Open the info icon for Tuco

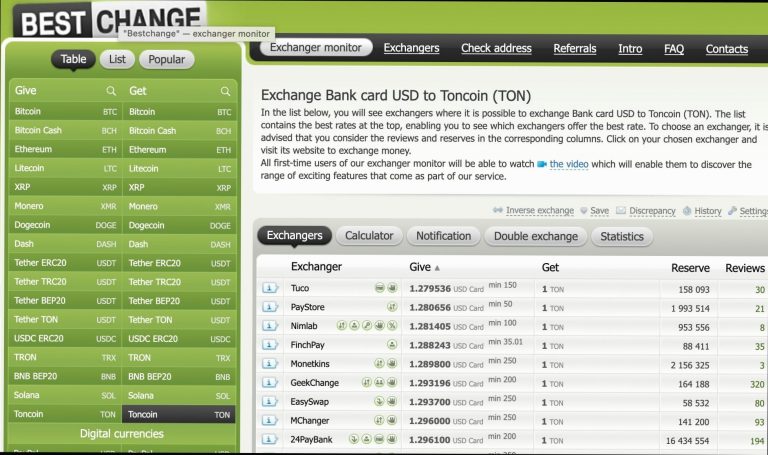point(270,288)
